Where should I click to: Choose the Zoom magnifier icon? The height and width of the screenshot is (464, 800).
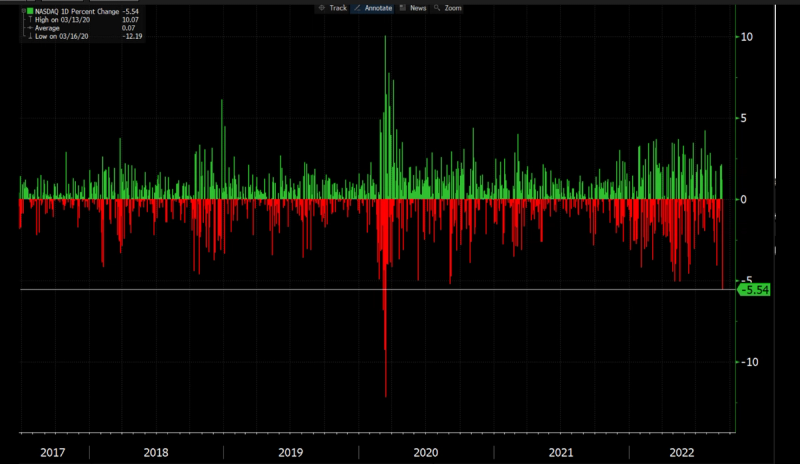[x=437, y=8]
